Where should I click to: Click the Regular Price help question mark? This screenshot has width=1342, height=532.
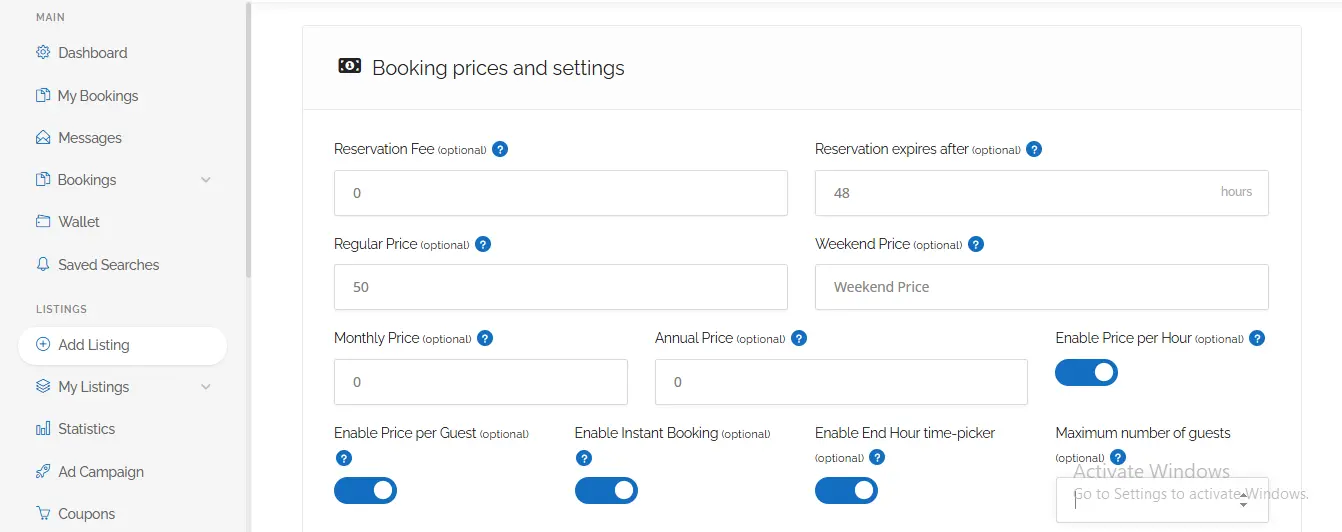pyautogui.click(x=483, y=244)
